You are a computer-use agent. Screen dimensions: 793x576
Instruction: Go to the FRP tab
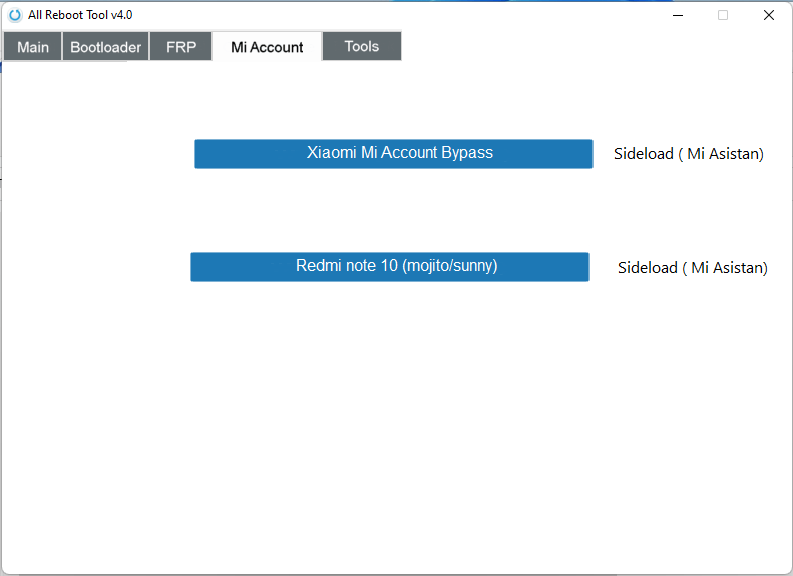coord(181,47)
